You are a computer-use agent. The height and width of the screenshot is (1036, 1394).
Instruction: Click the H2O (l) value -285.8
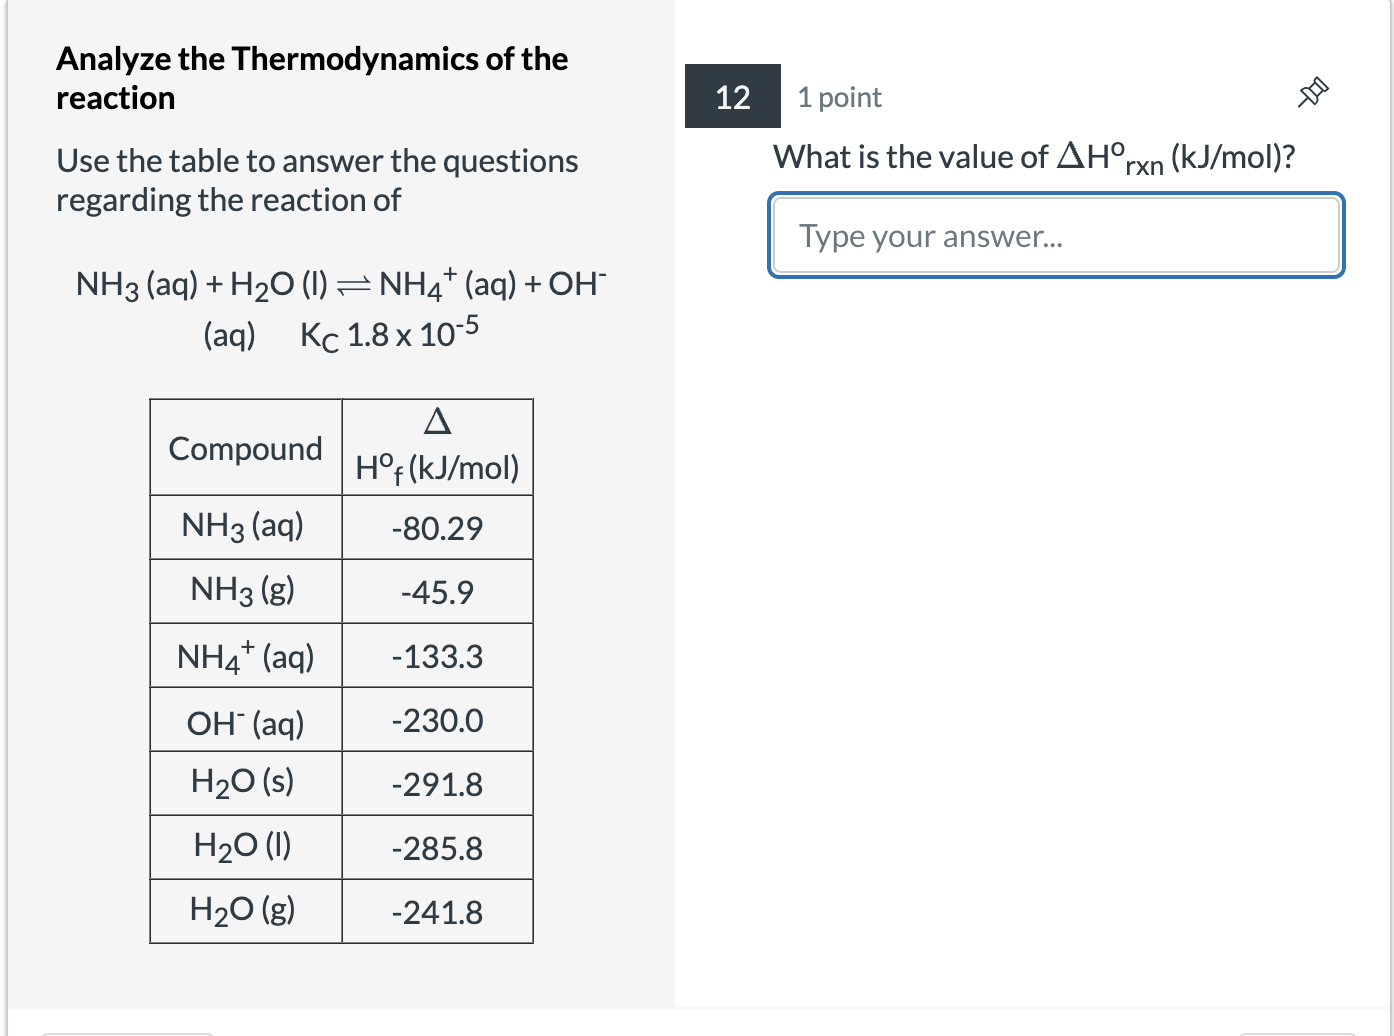click(437, 848)
